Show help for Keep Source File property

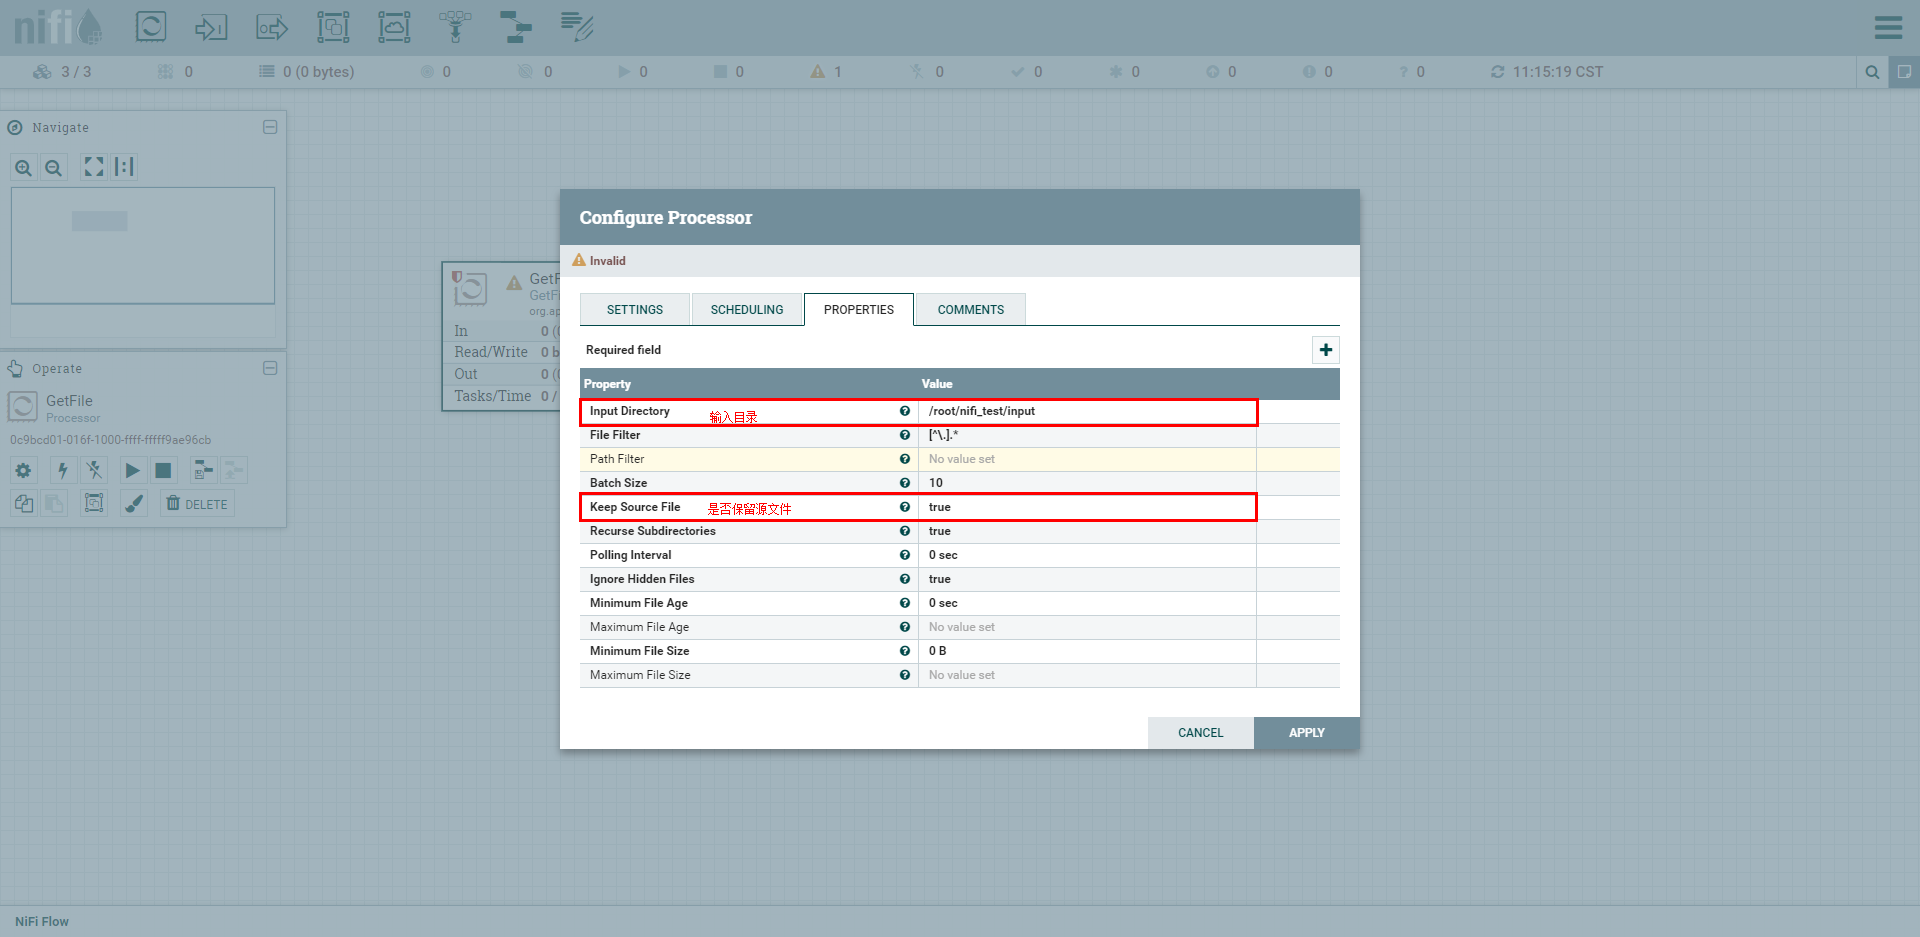coord(905,507)
